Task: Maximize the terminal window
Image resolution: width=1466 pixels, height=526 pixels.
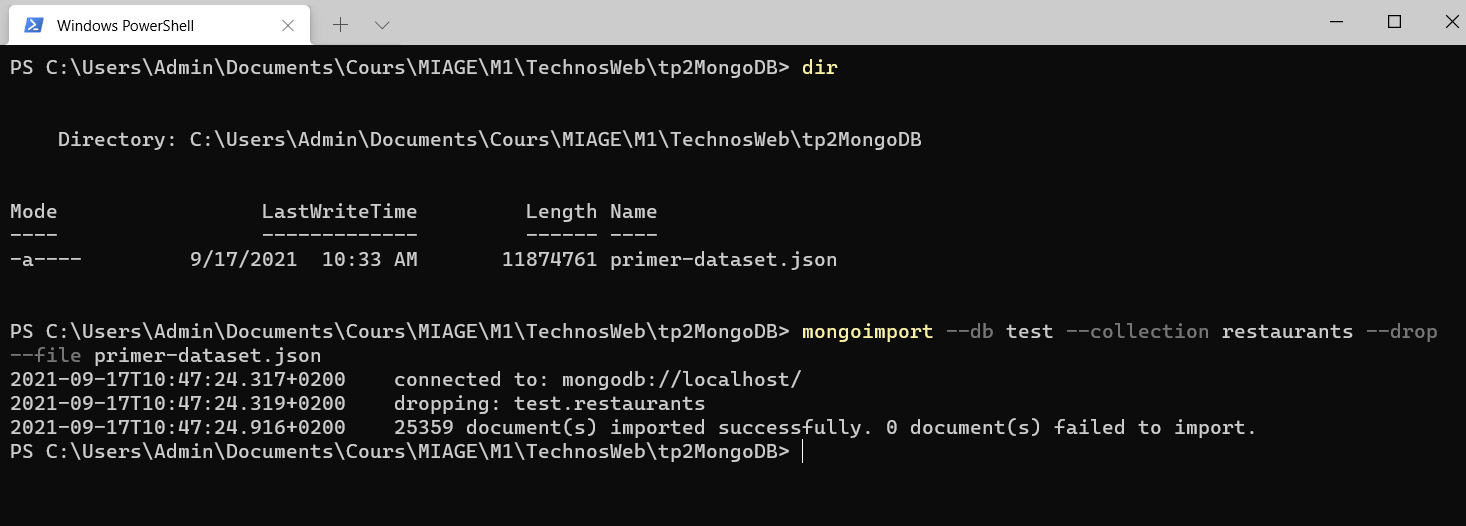Action: coord(1394,22)
